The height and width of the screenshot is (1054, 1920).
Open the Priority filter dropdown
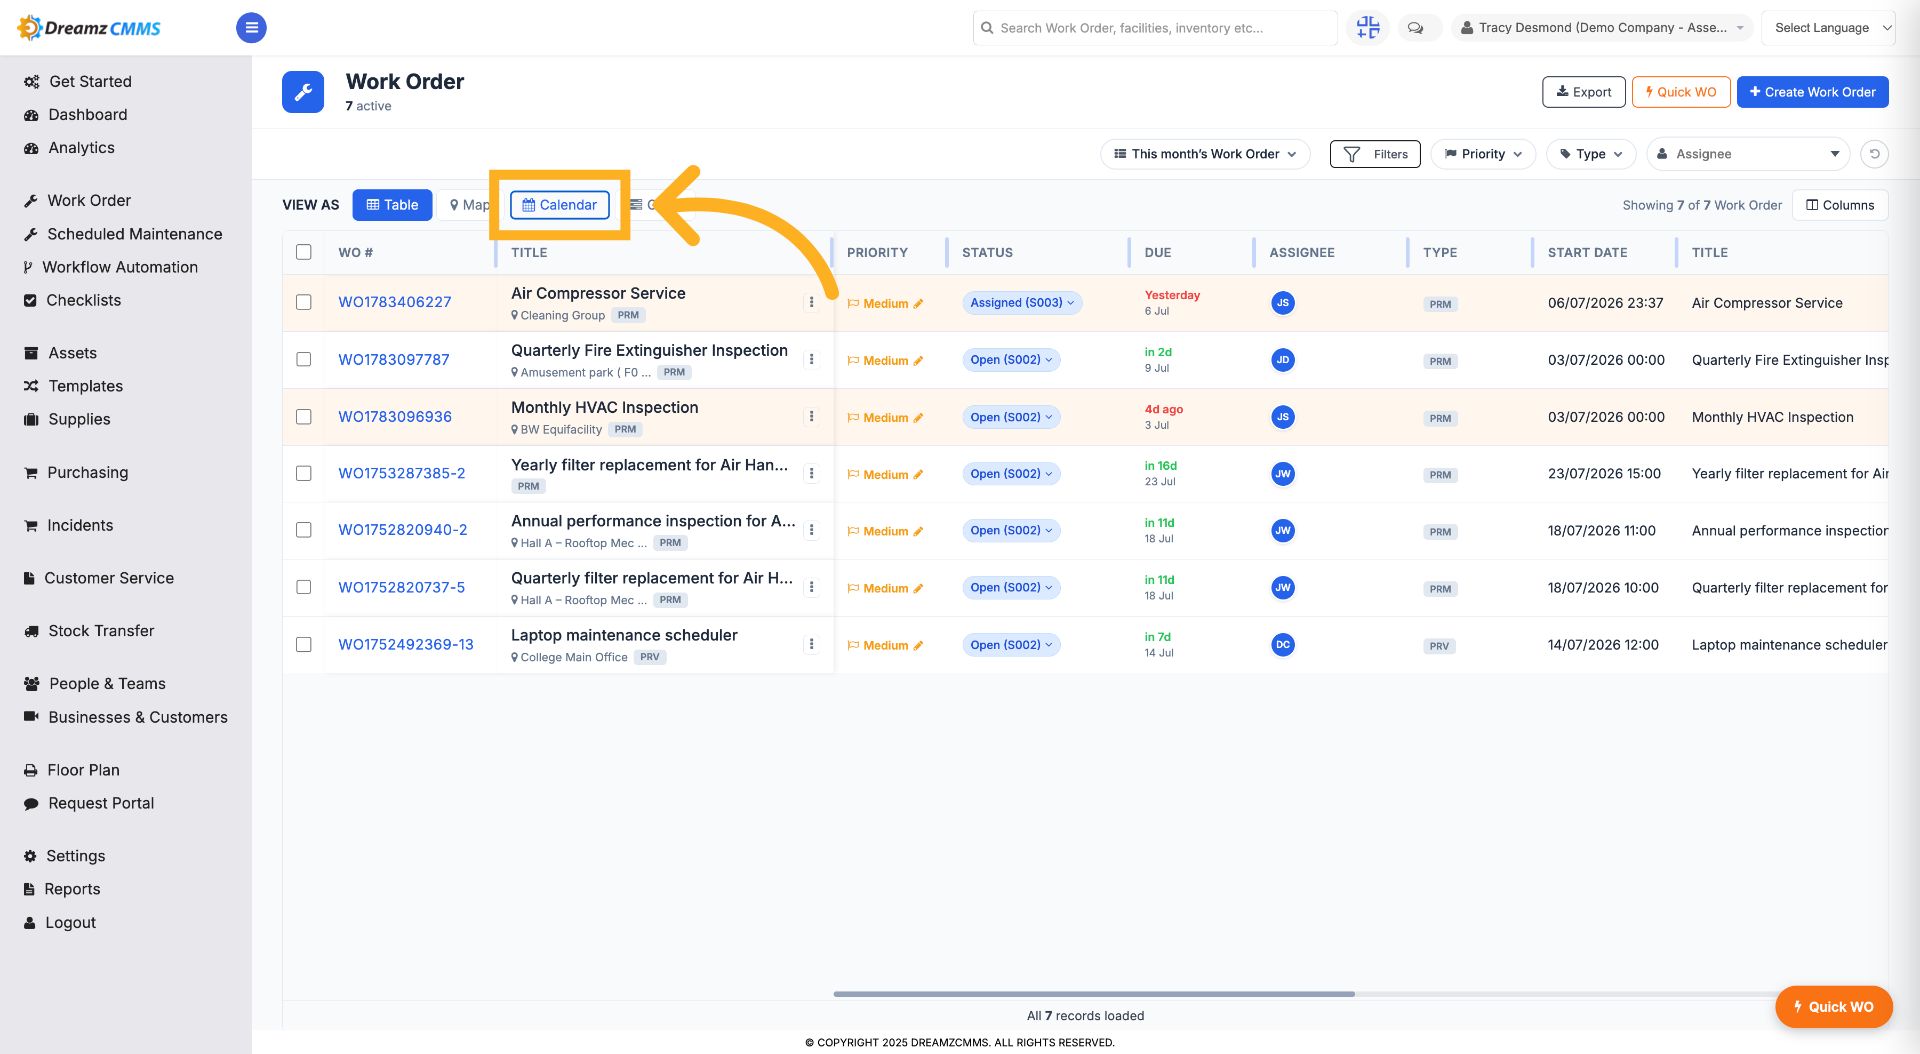point(1483,154)
